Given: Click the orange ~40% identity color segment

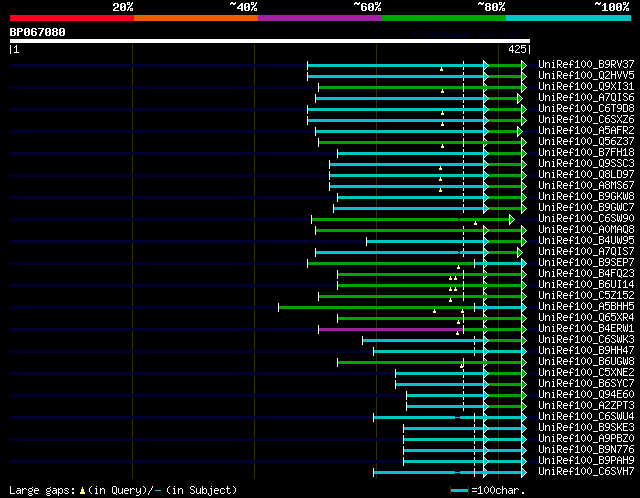Looking at the screenshot, I should 196,18.
